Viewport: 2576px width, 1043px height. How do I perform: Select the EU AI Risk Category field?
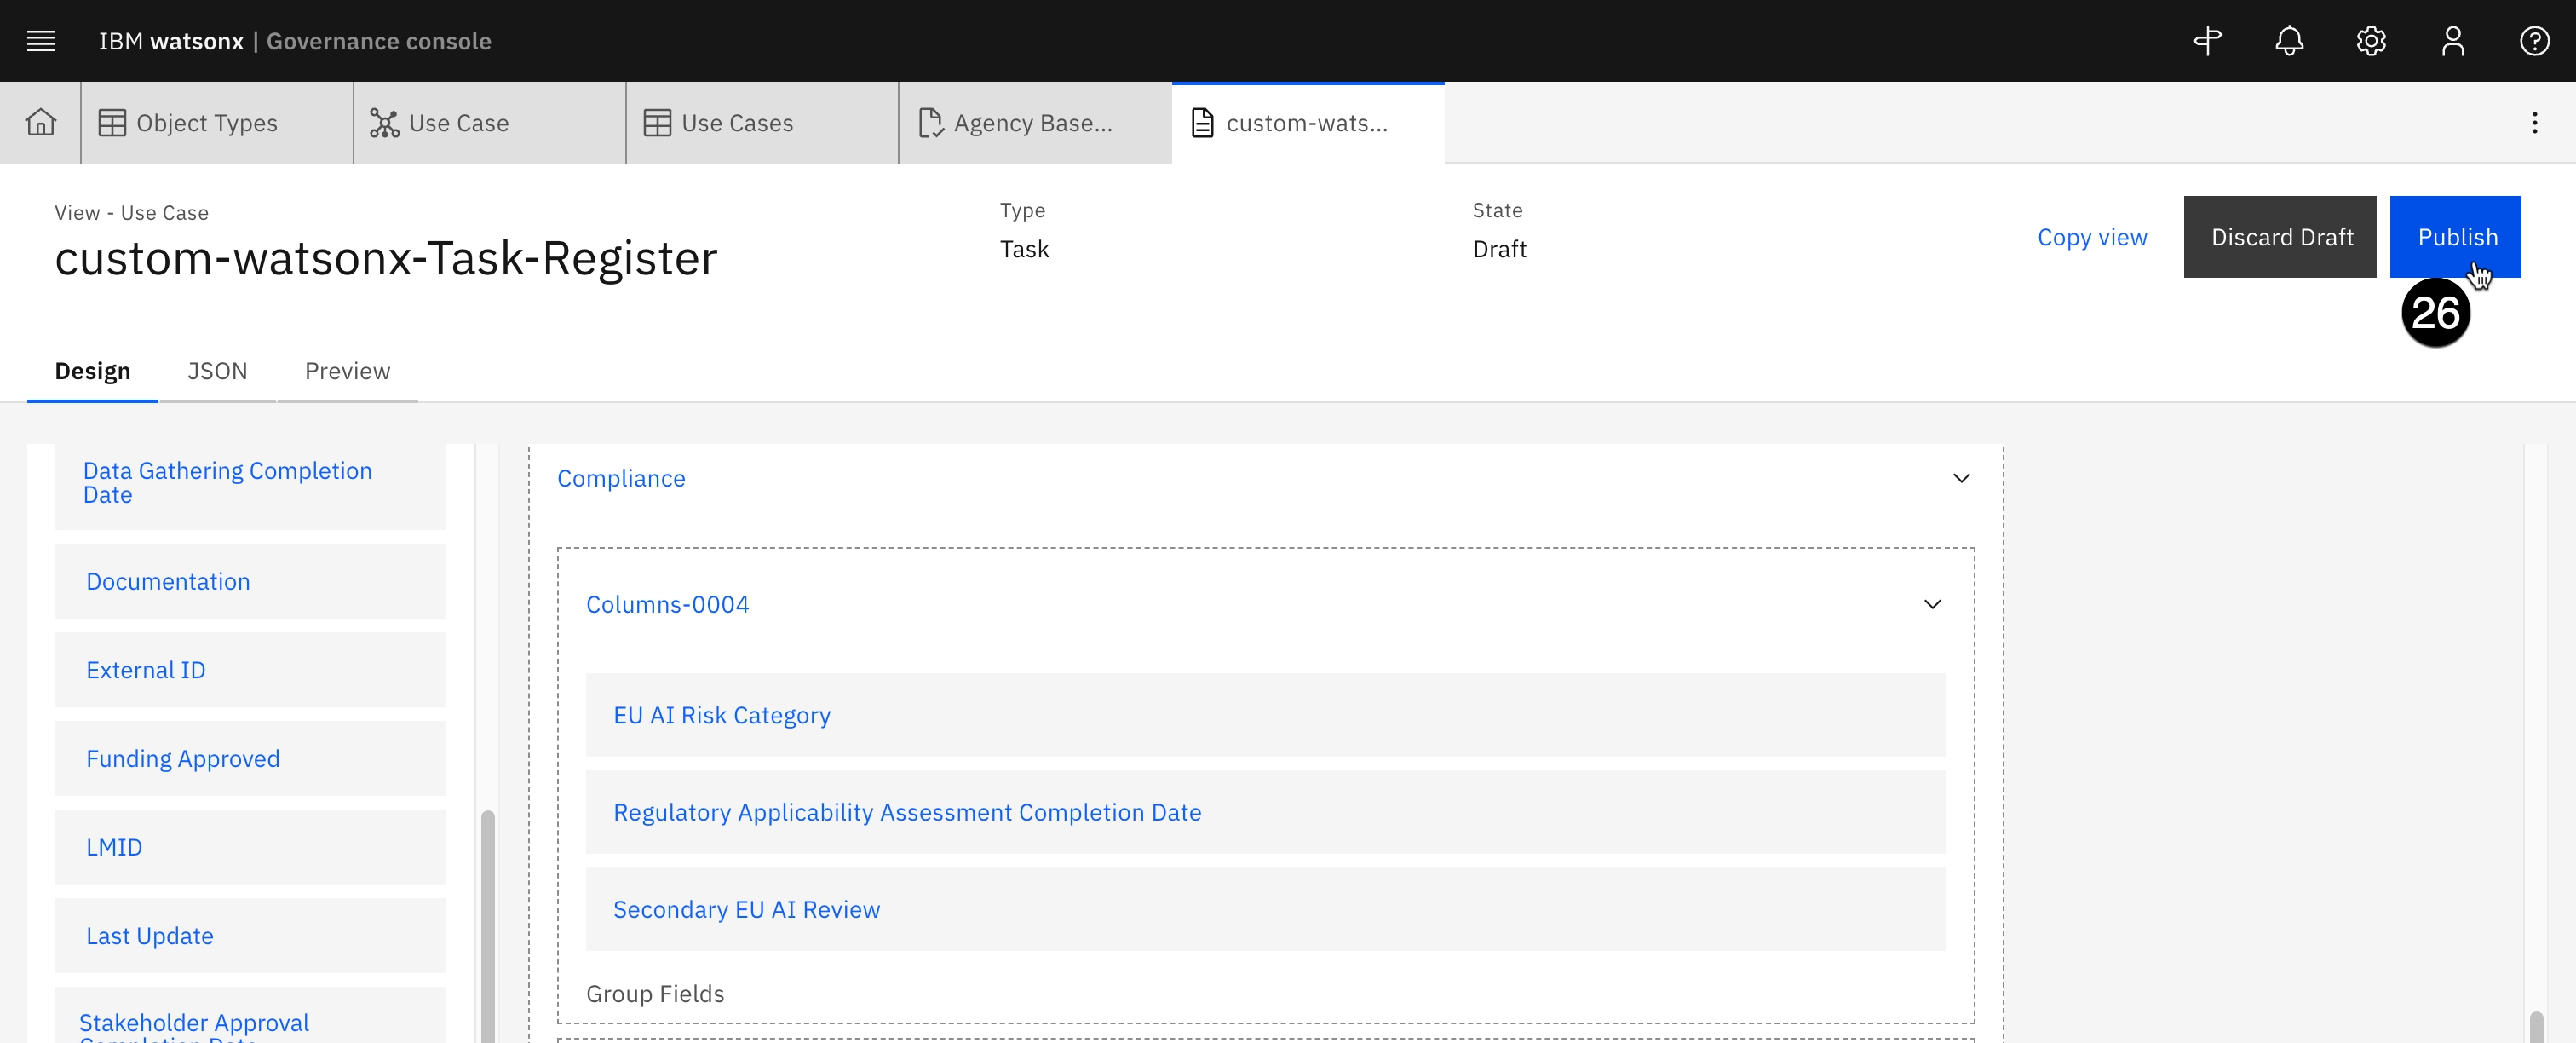[x=1265, y=715]
